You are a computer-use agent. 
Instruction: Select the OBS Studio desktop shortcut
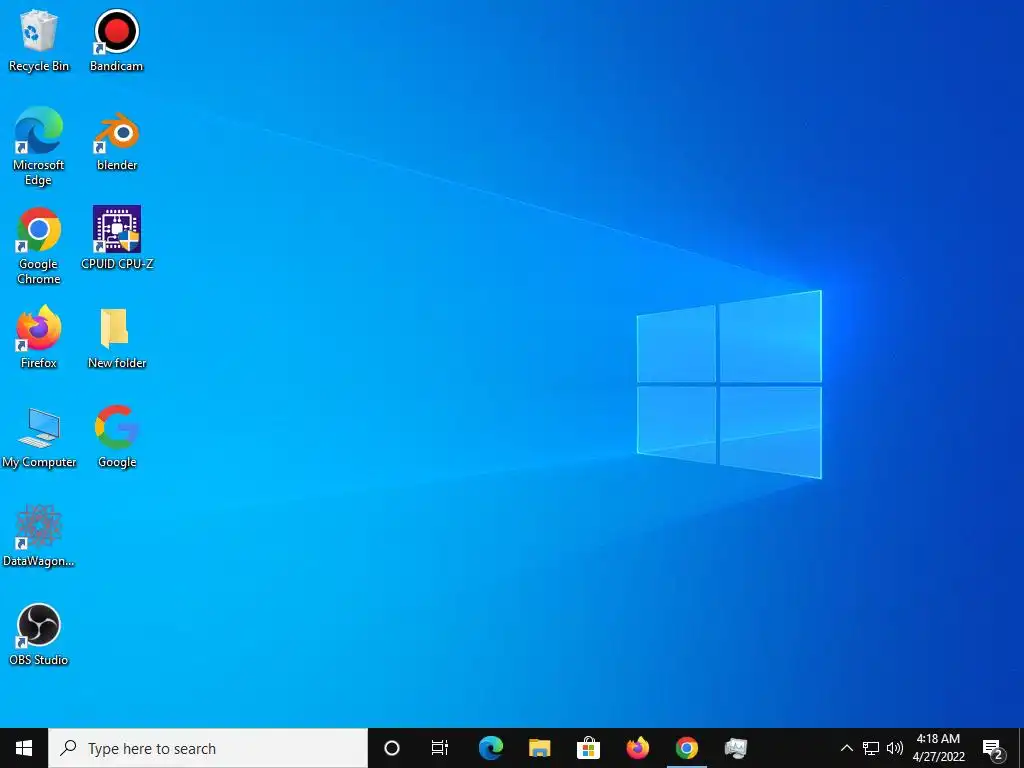(39, 634)
